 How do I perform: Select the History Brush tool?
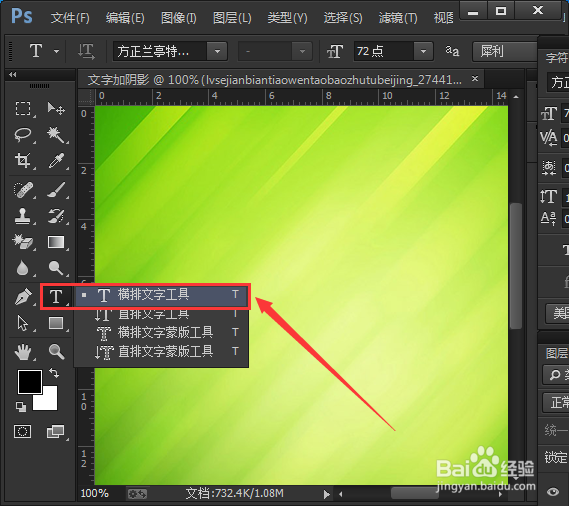click(x=56, y=216)
